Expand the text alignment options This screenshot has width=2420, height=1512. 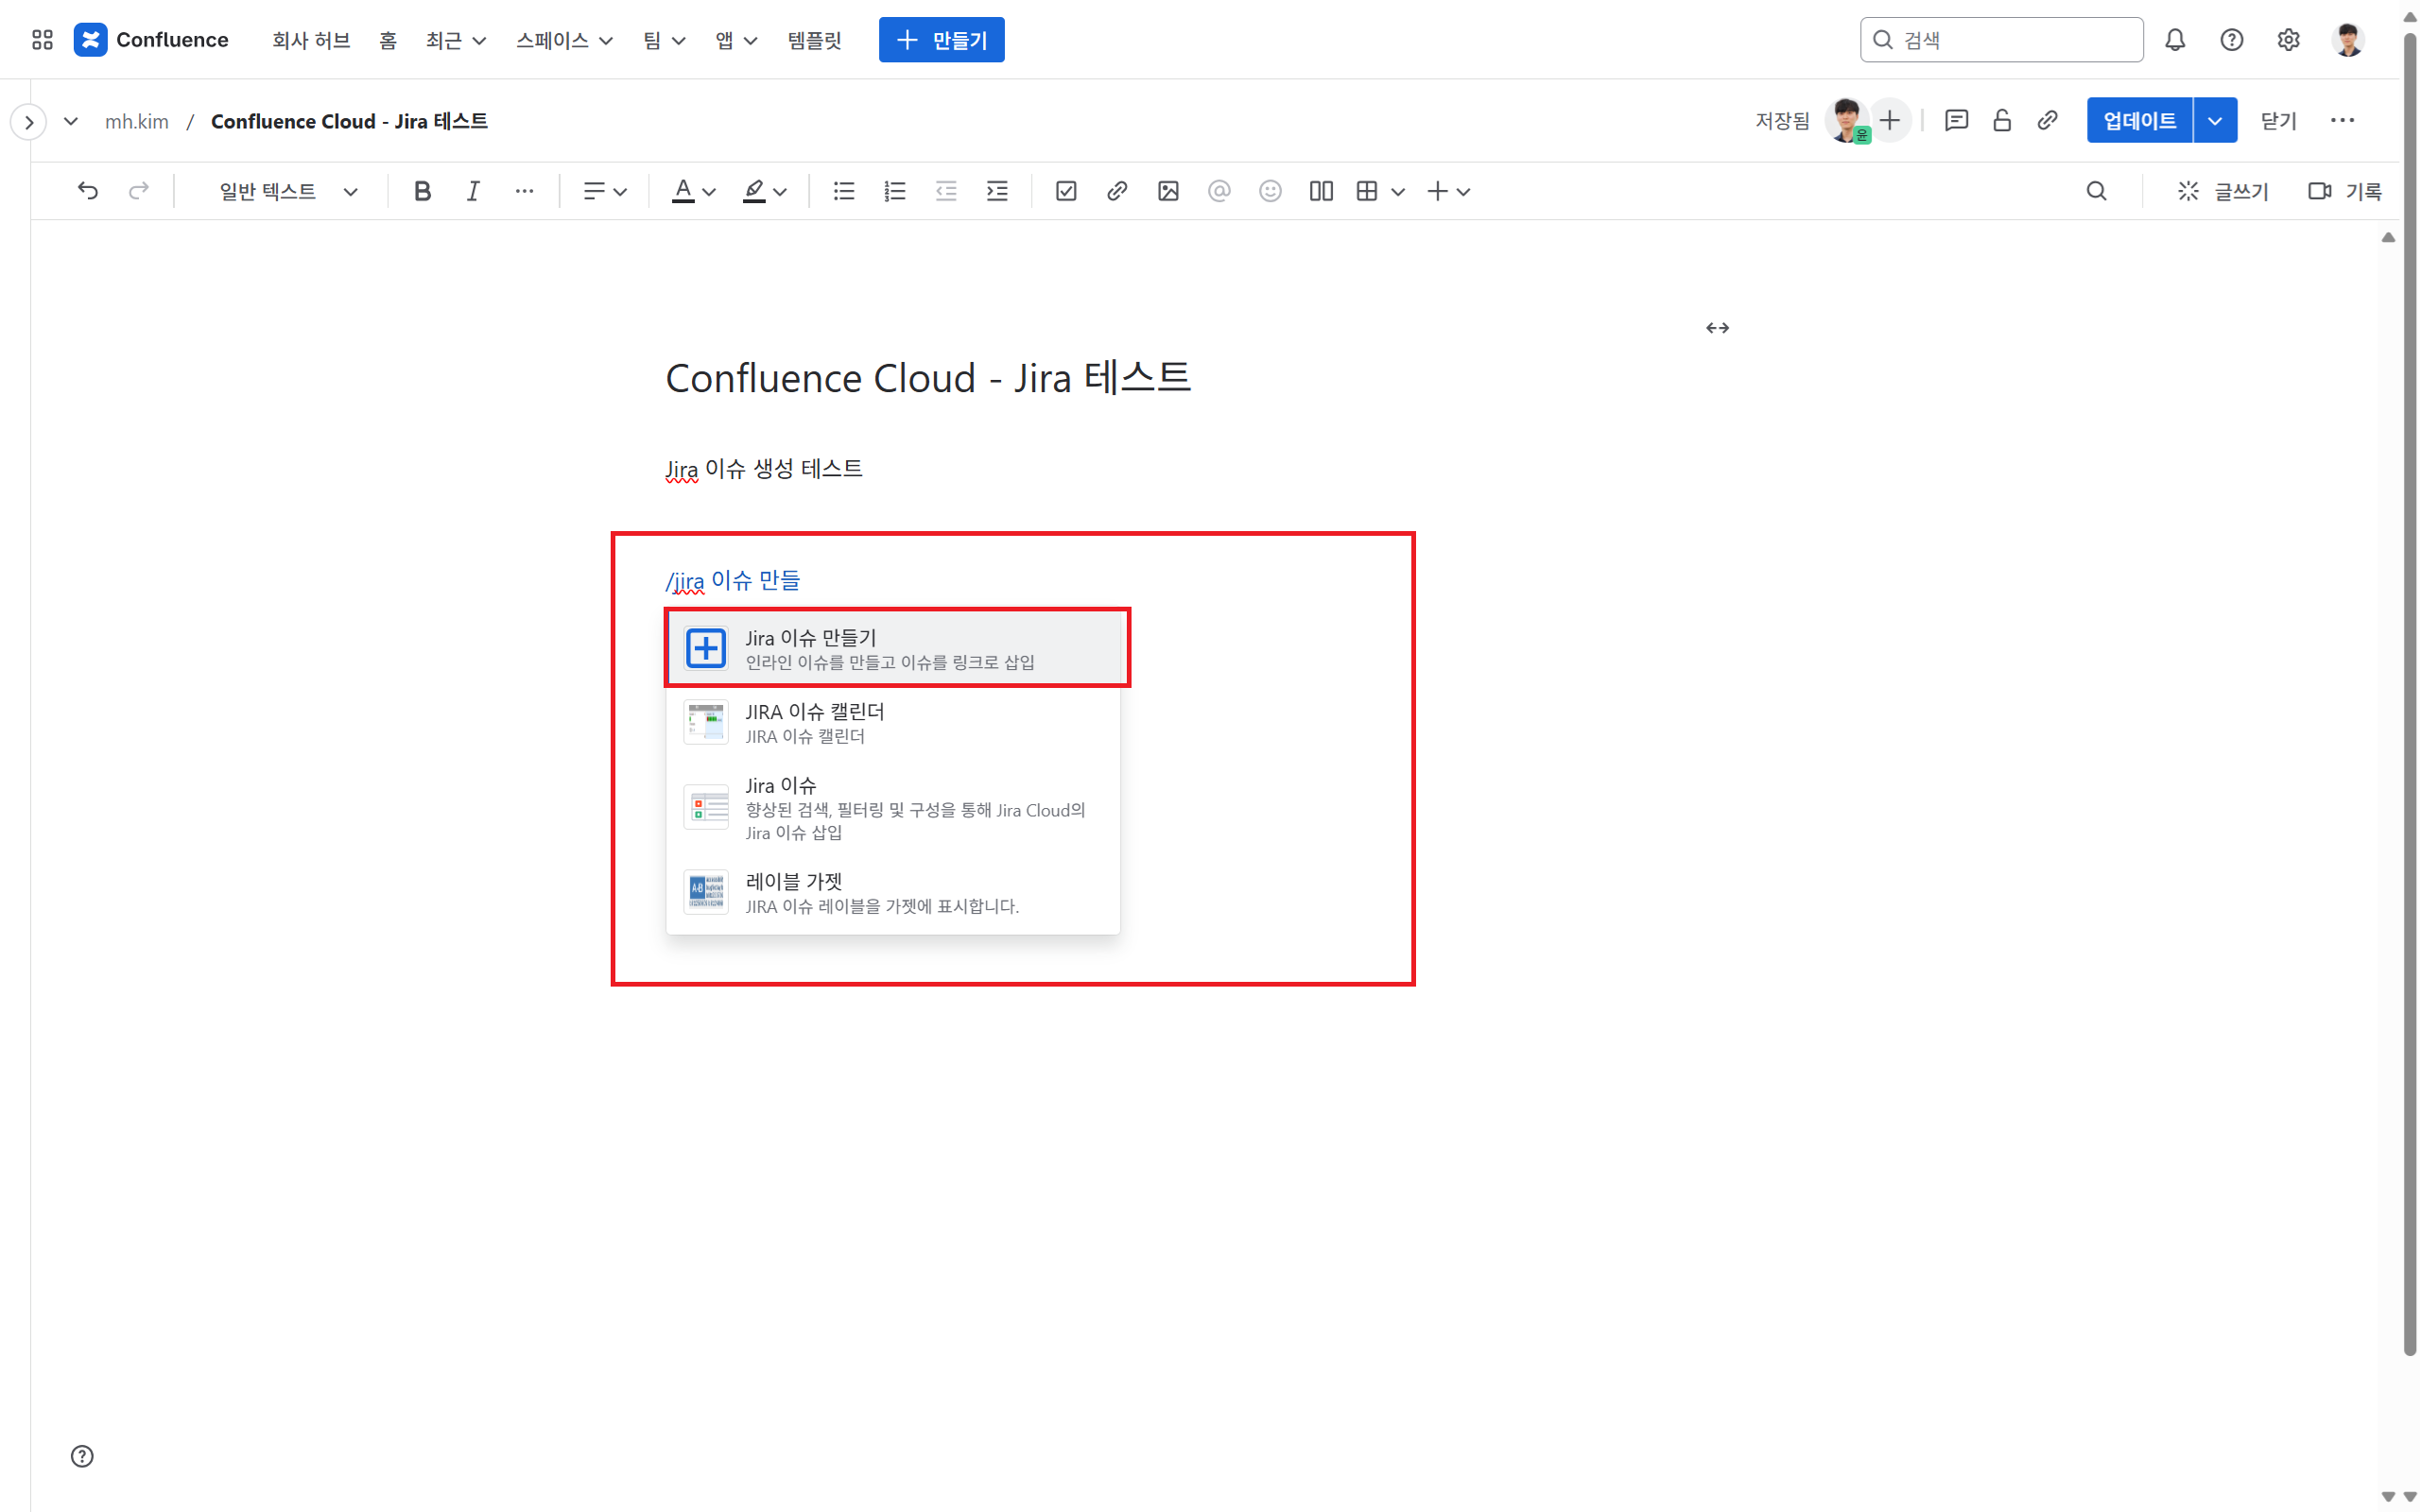[604, 191]
